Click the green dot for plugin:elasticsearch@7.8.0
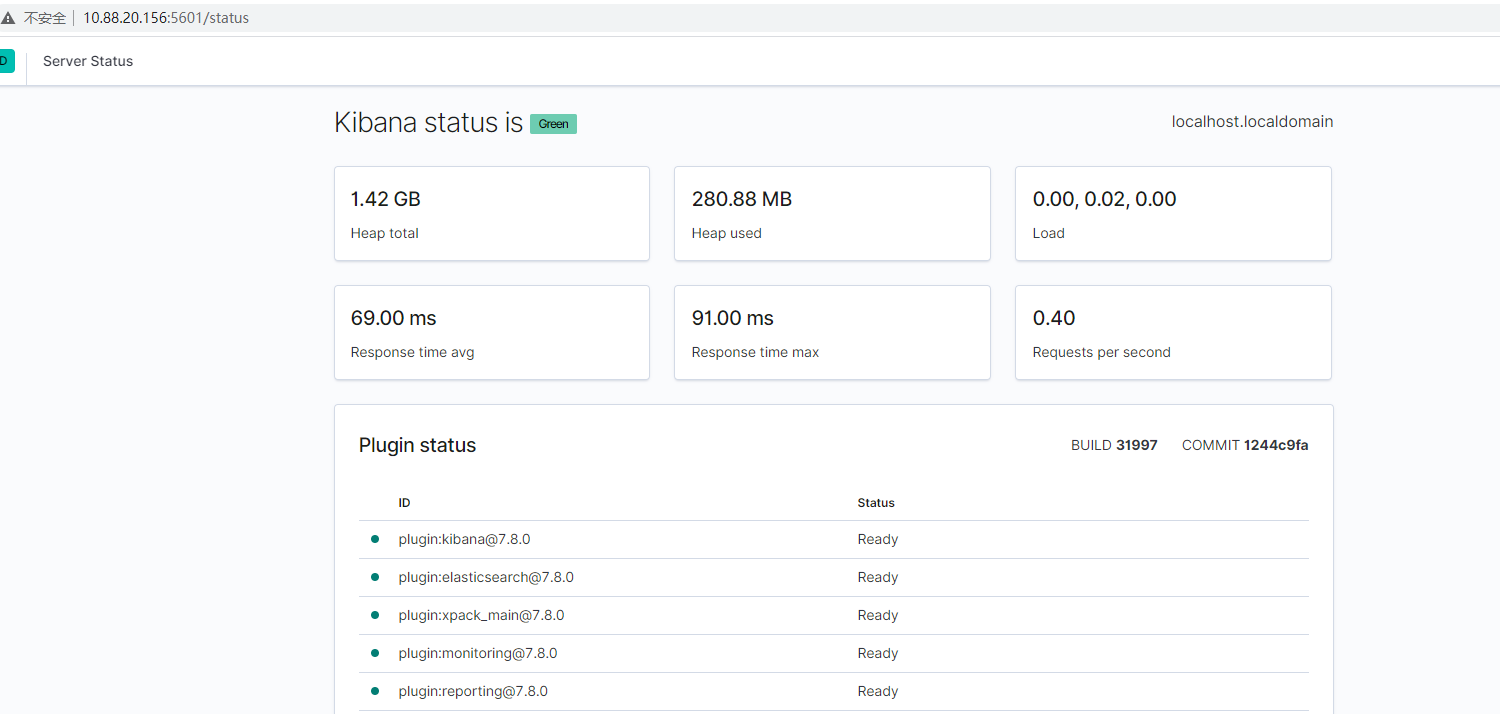 375,577
